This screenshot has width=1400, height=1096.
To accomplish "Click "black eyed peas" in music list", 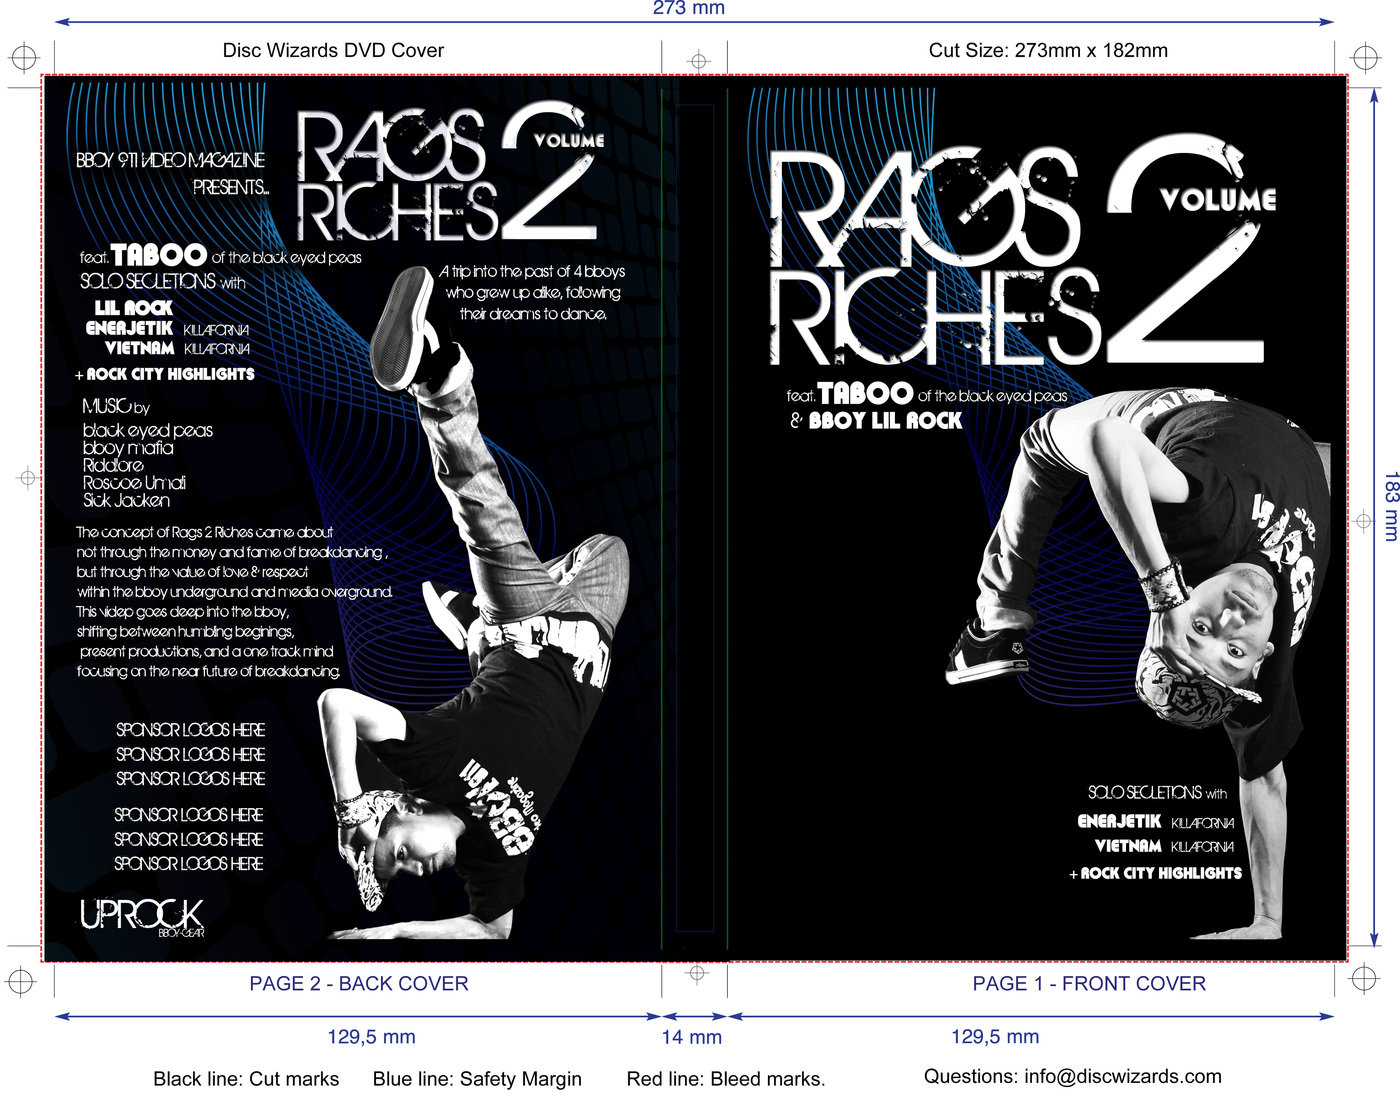I will [x=148, y=430].
